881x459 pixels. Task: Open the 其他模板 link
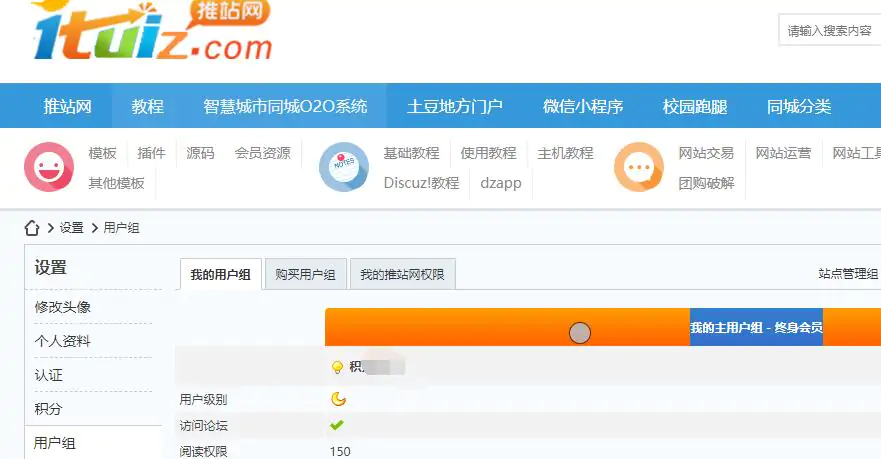pos(116,183)
